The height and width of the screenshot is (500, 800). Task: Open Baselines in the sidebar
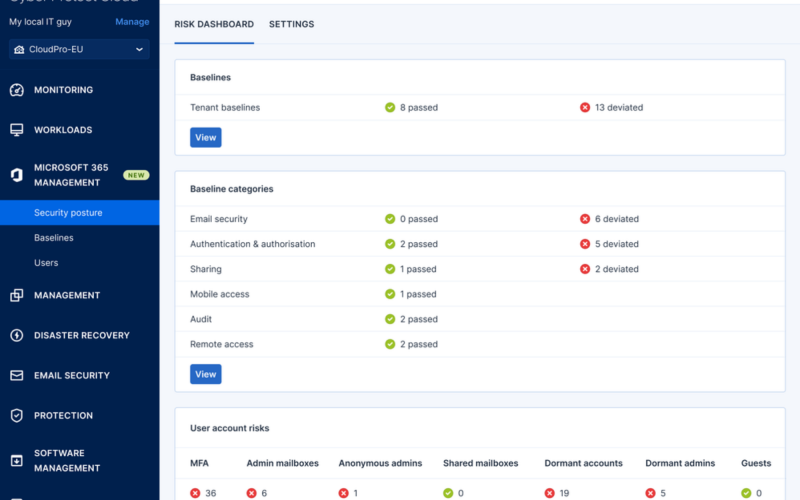(x=54, y=238)
